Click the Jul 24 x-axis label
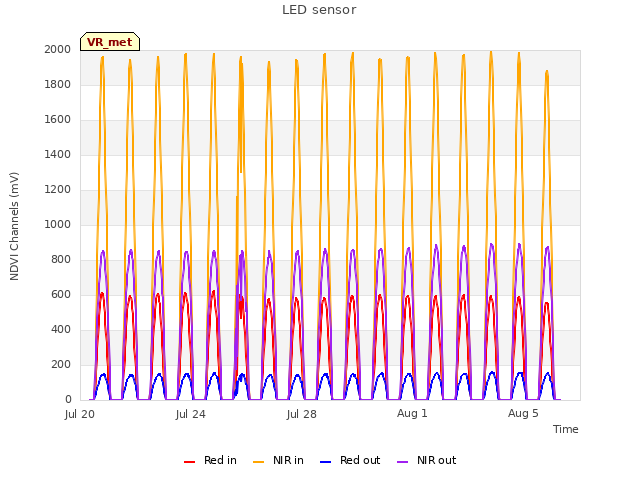Viewport: 640px width, 480px height. pyautogui.click(x=191, y=414)
